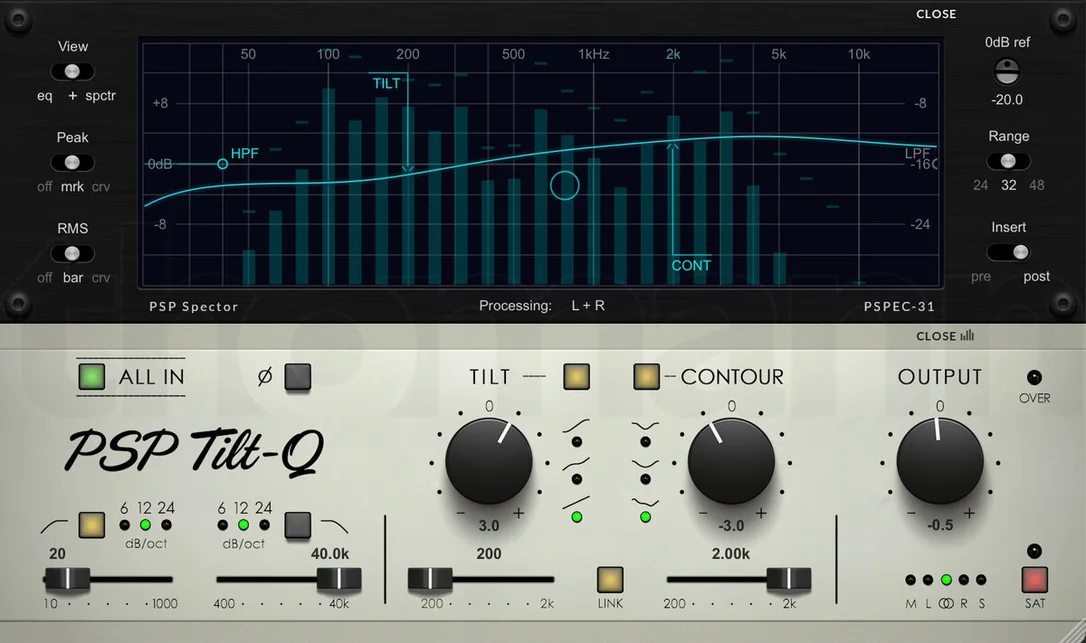Select low-pass 6 dB/oct slope LED
Image resolution: width=1086 pixels, height=643 pixels.
point(222,525)
